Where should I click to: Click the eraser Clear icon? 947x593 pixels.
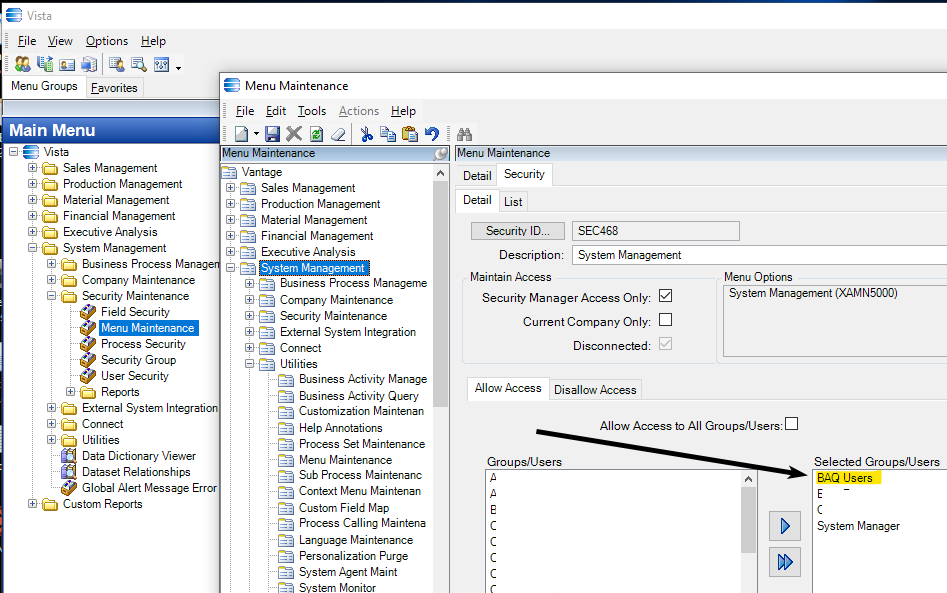(338, 134)
